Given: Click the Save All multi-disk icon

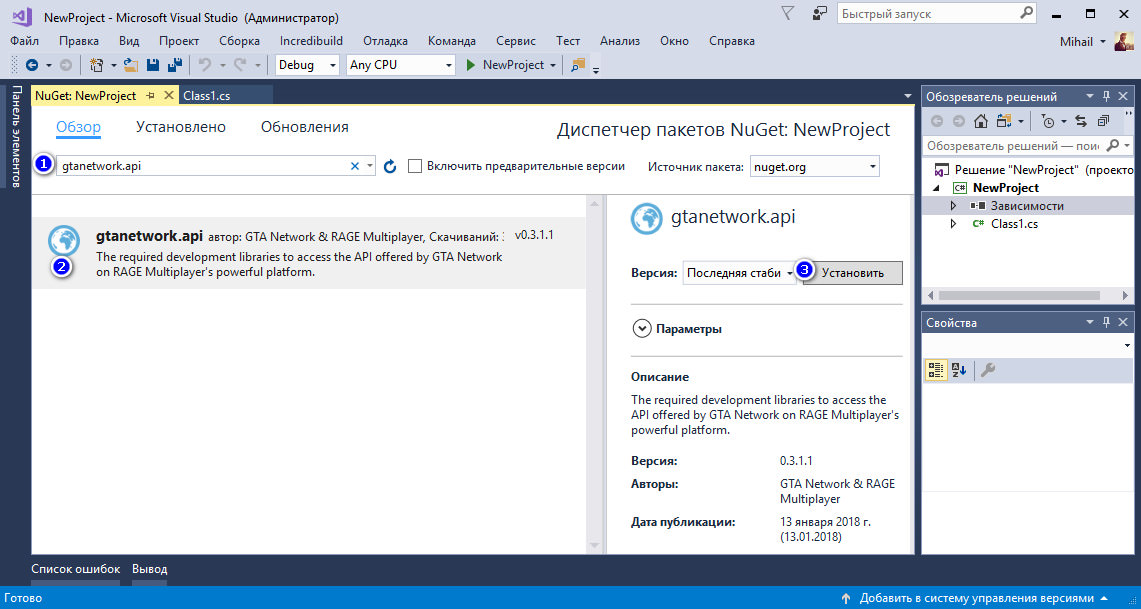Looking at the screenshot, I should 175,65.
